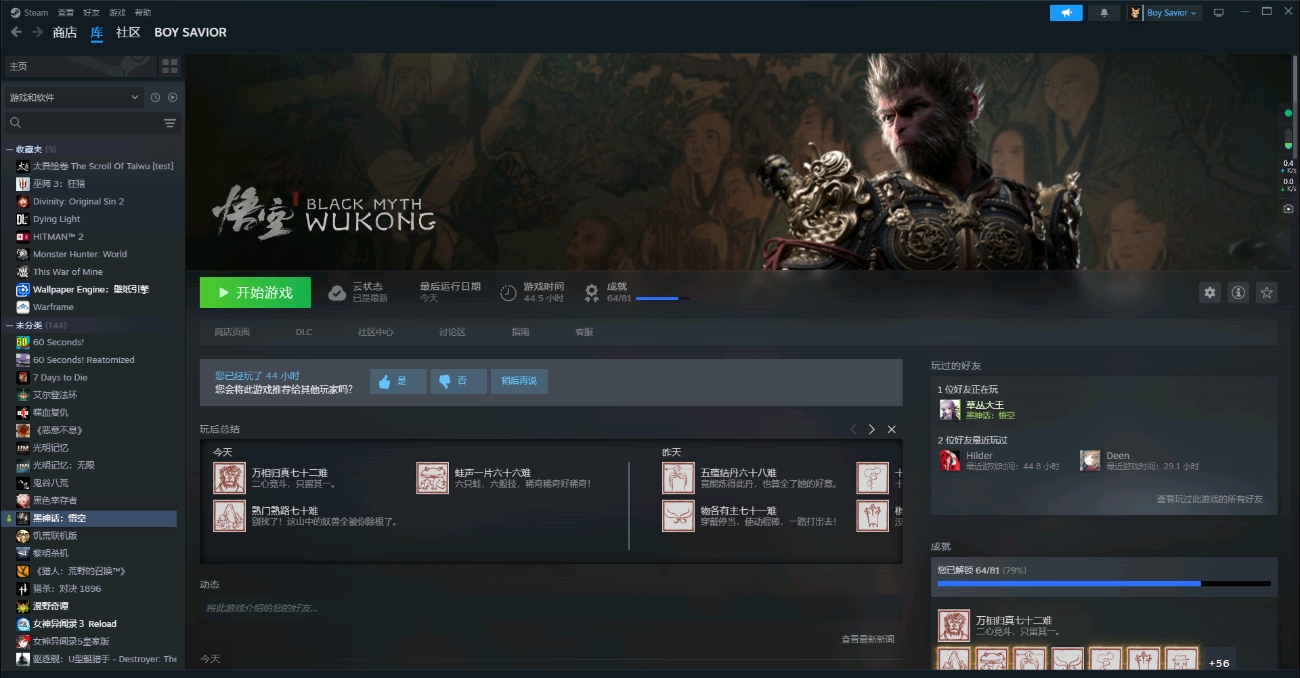Viewport: 1300px width, 678px height.
Task: Open the 讨论区 tab
Action: (x=452, y=332)
